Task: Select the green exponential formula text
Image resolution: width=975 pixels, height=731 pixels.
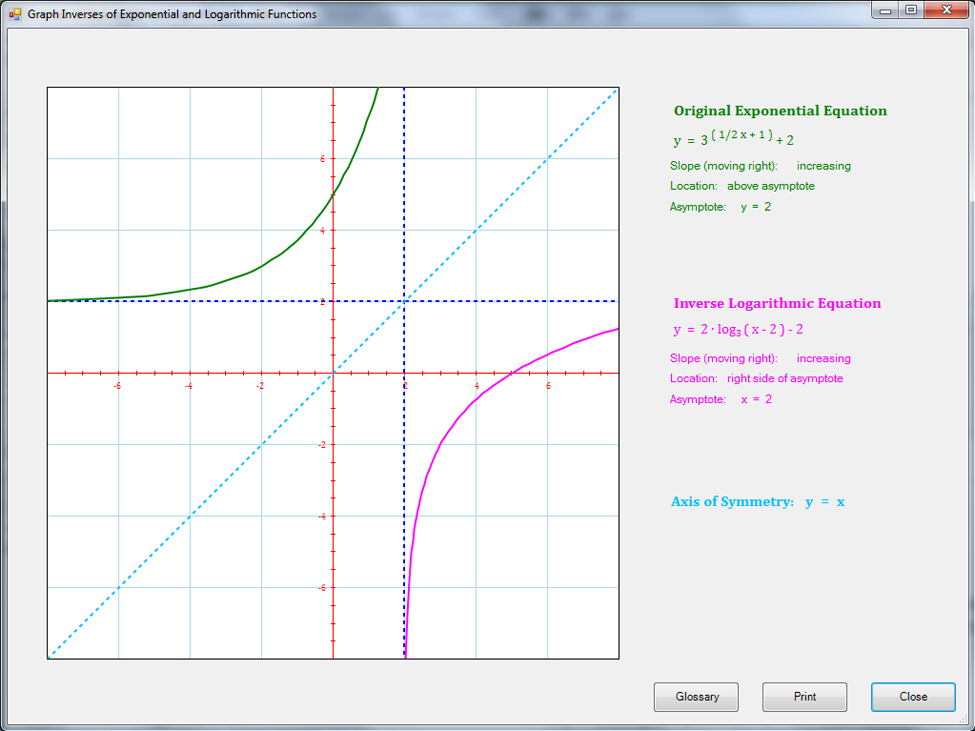Action: point(733,139)
